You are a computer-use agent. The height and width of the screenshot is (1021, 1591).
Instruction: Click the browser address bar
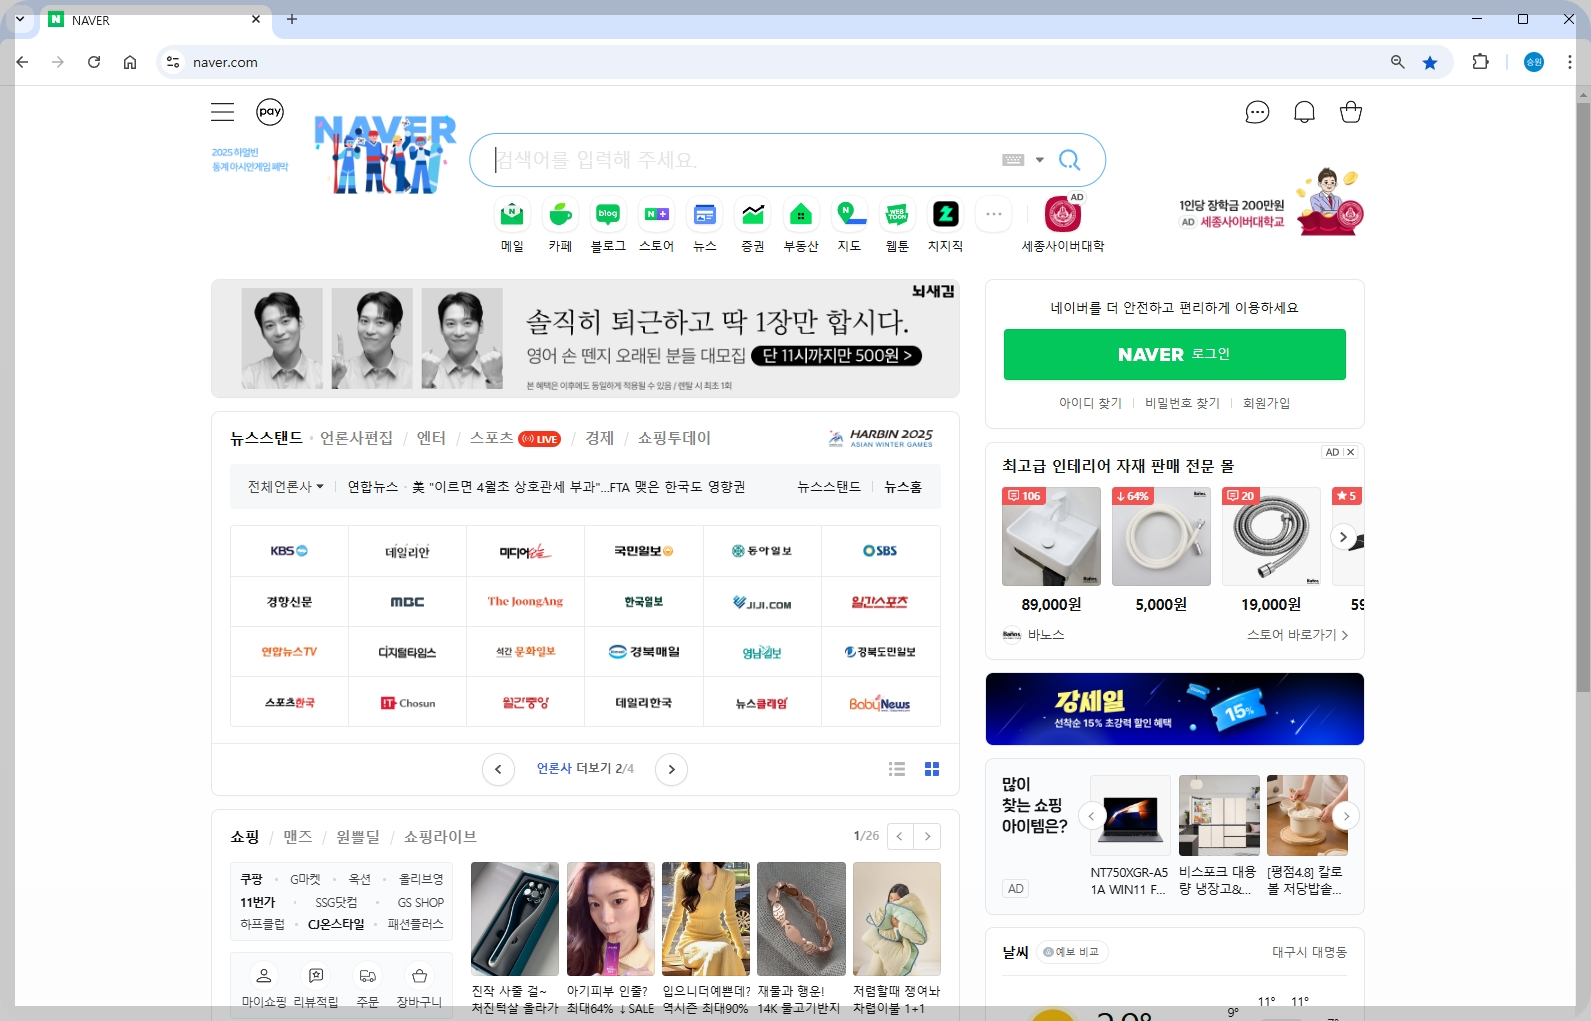click(780, 62)
